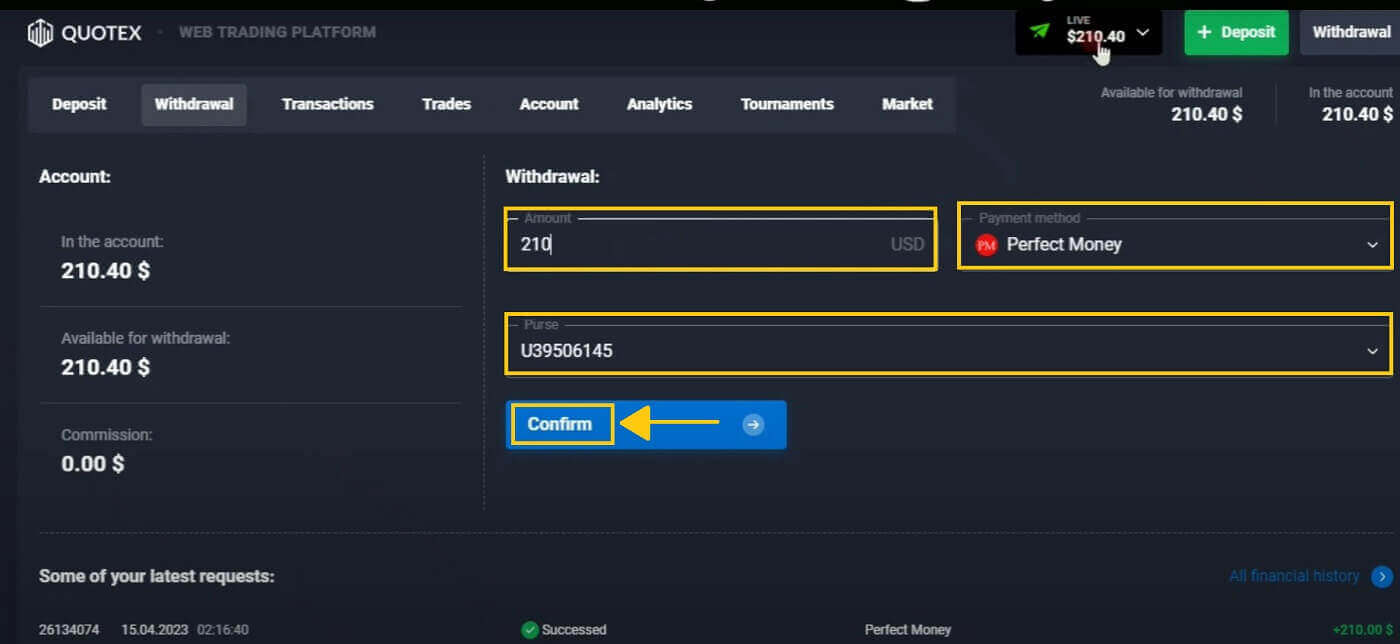Open the Payment method dropdown
This screenshot has width=1400, height=644.
1371,245
